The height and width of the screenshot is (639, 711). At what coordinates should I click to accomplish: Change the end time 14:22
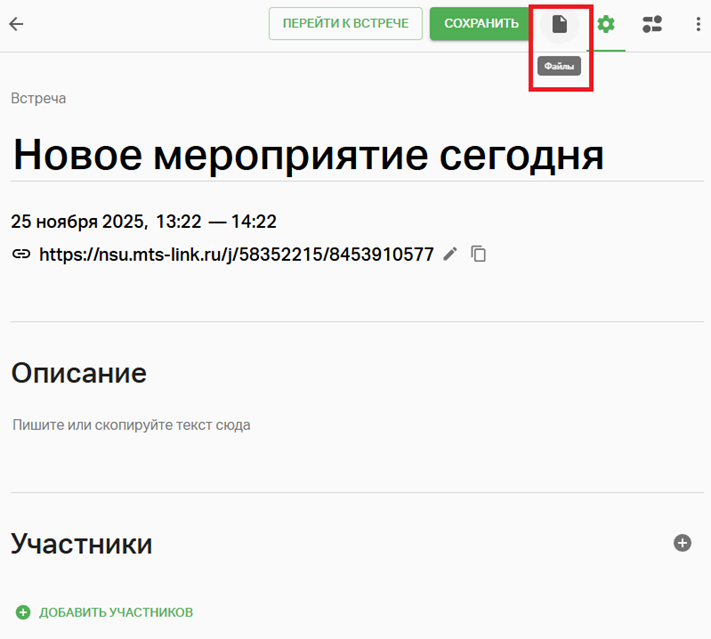point(254,221)
